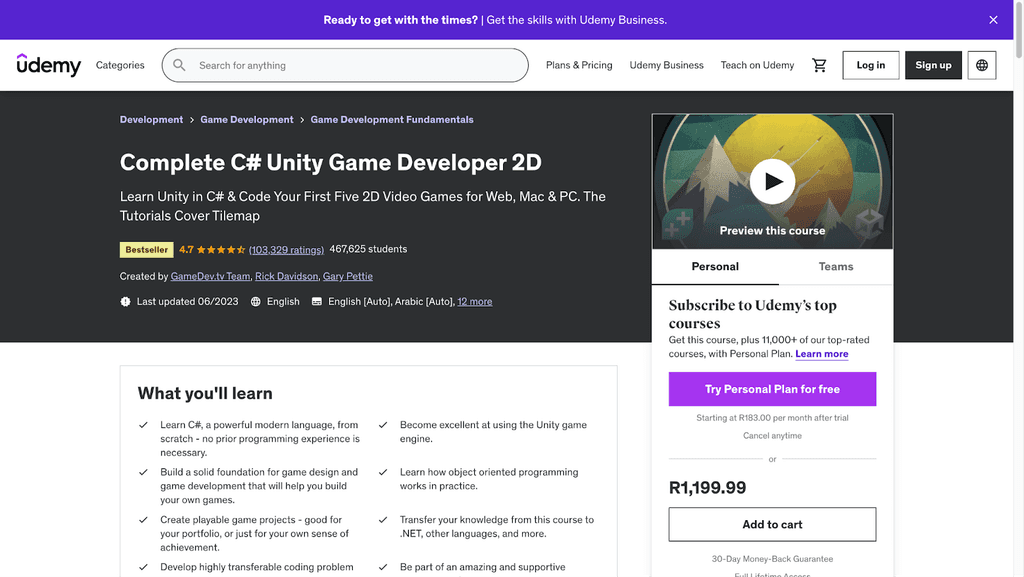Open the GameDev.tv Team profile

[x=210, y=276]
